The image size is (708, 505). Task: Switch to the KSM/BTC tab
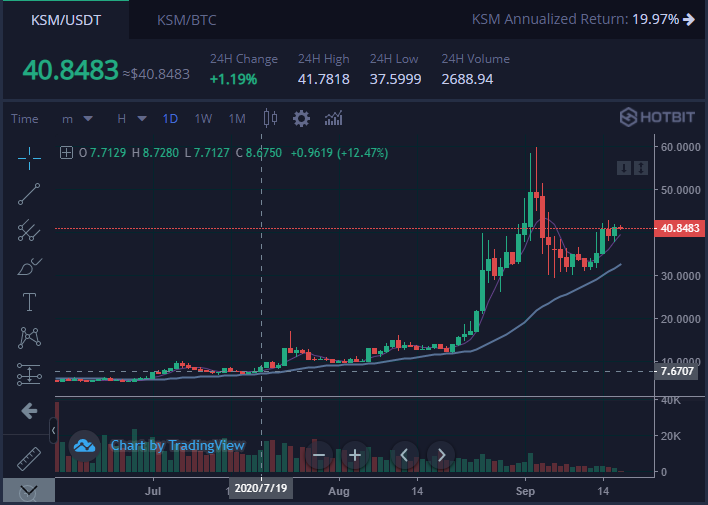click(x=186, y=20)
